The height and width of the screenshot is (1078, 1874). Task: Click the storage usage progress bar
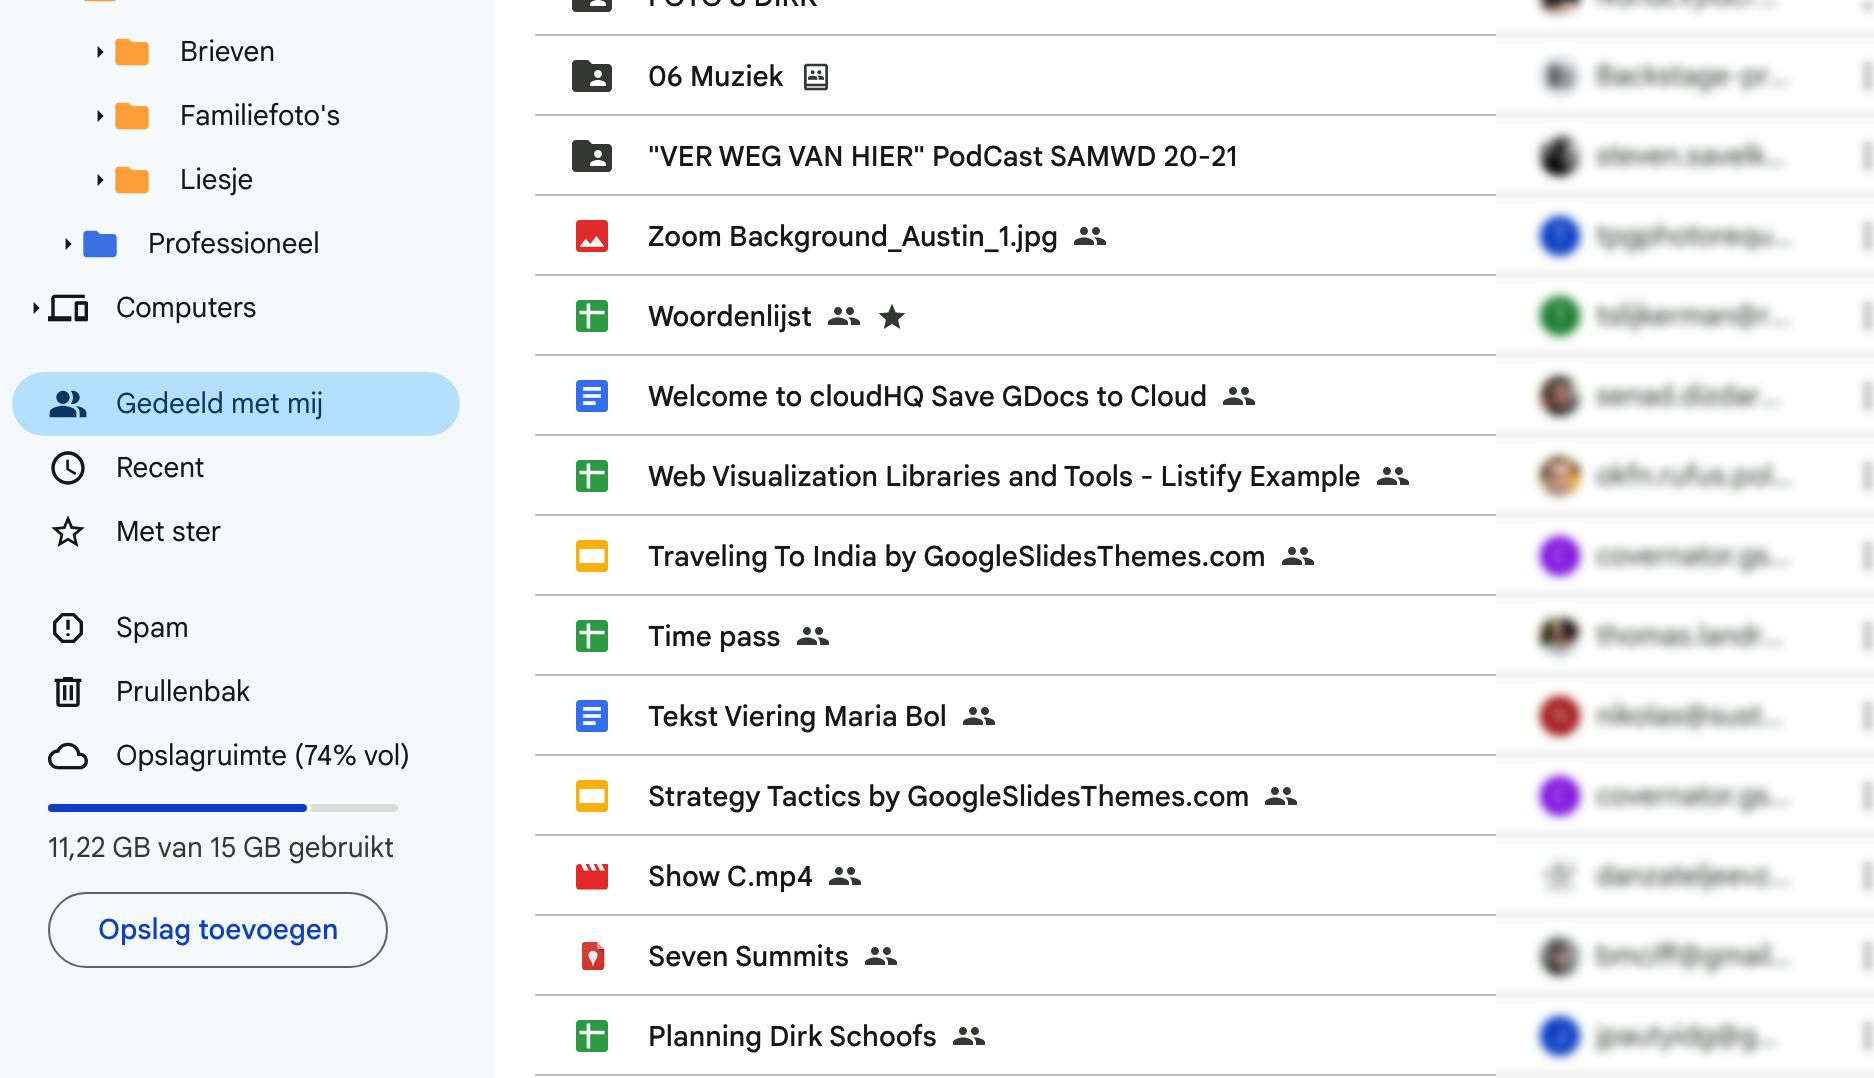[x=222, y=807]
